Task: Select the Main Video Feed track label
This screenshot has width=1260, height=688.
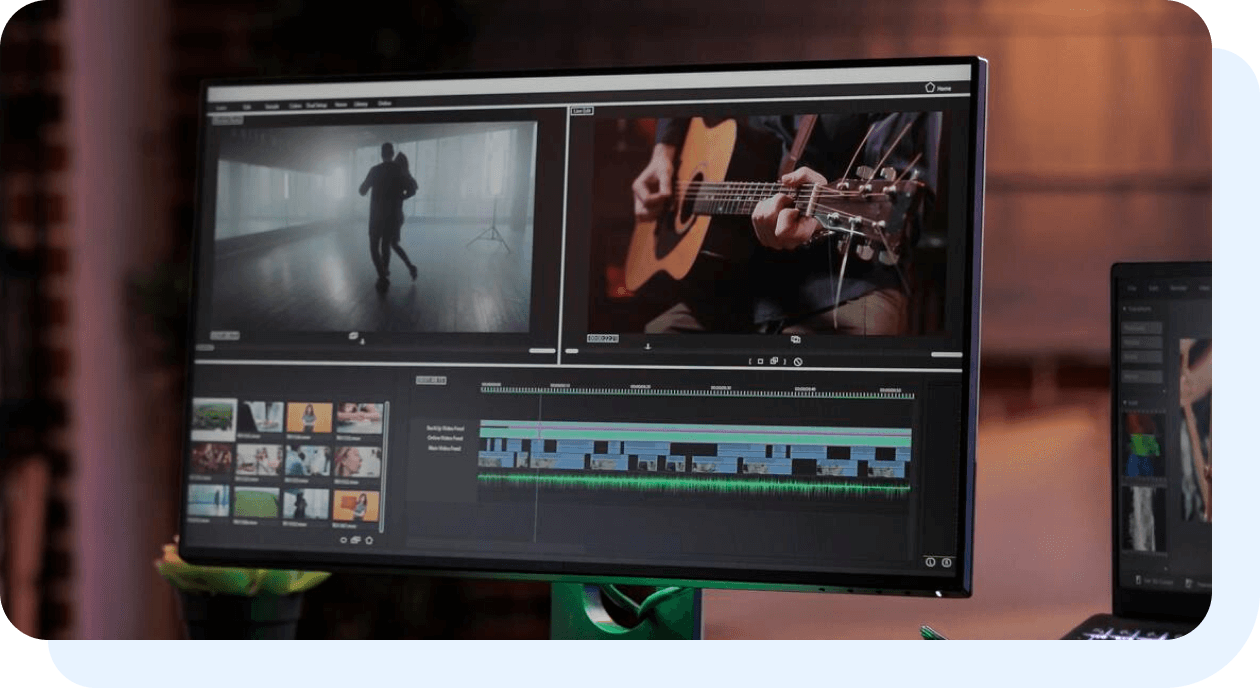Action: point(444,449)
